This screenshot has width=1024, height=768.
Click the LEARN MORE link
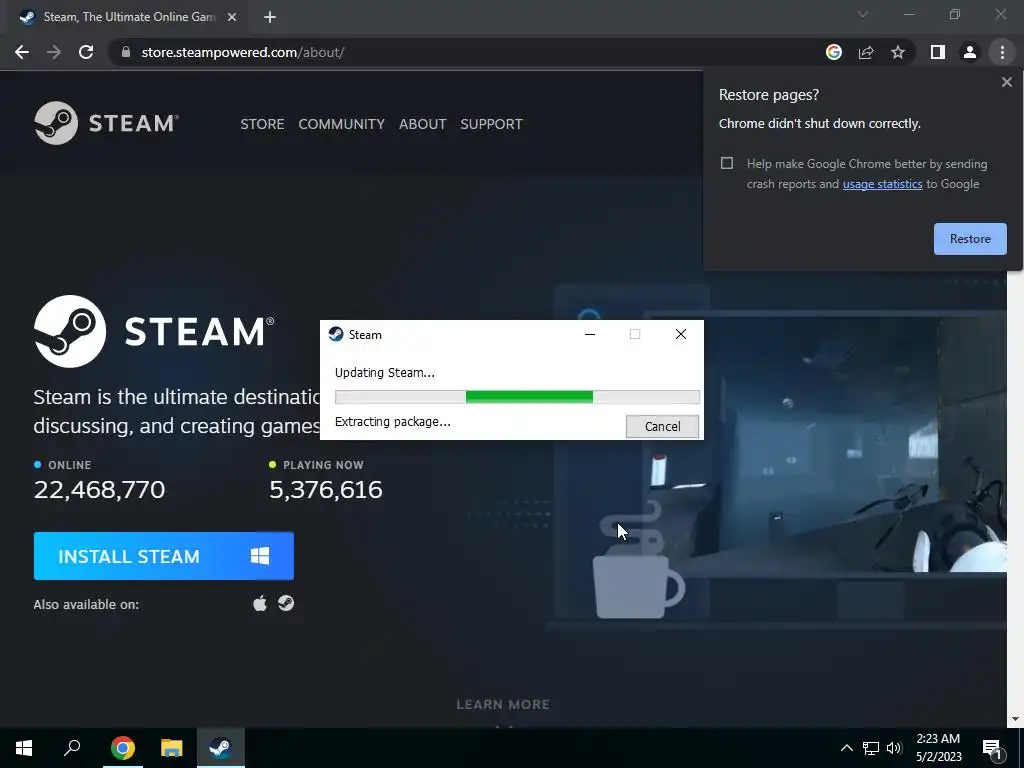[503, 705]
